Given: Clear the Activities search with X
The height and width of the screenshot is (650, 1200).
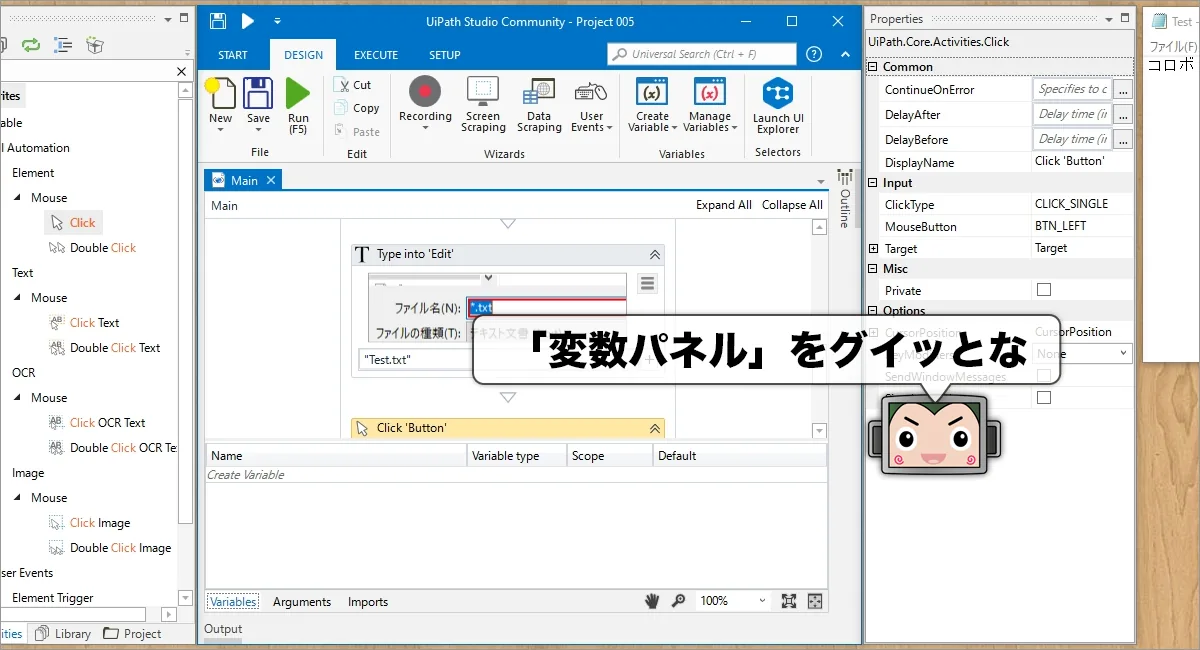Looking at the screenshot, I should point(181,71).
